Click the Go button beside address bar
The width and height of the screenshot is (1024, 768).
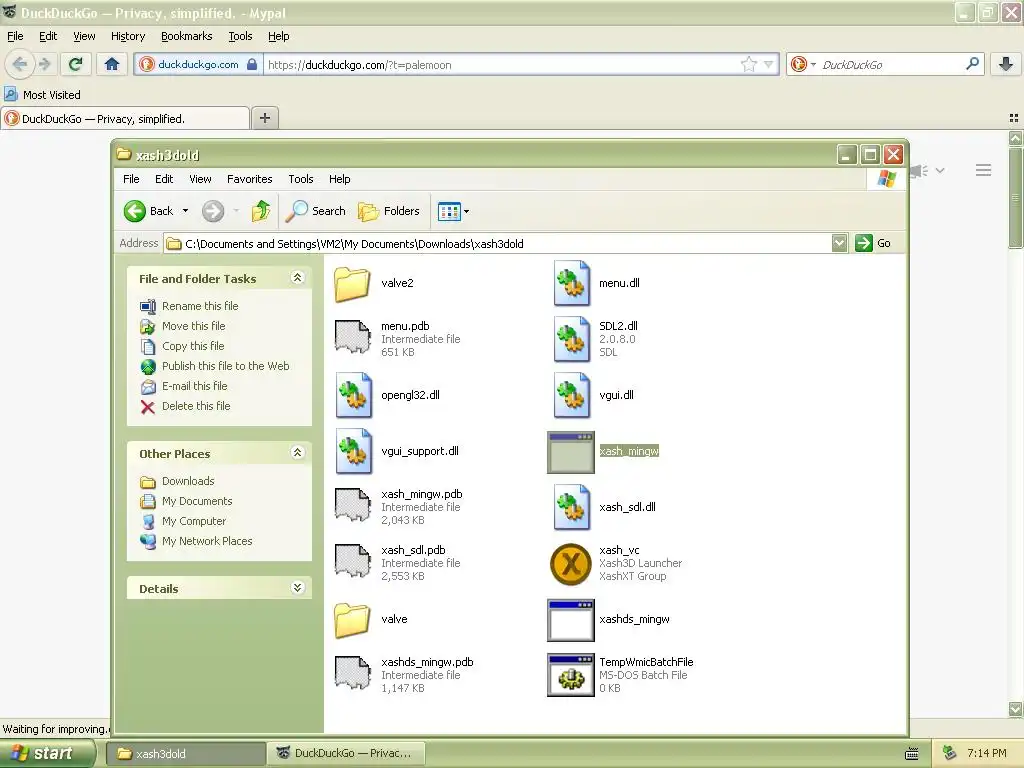click(873, 243)
